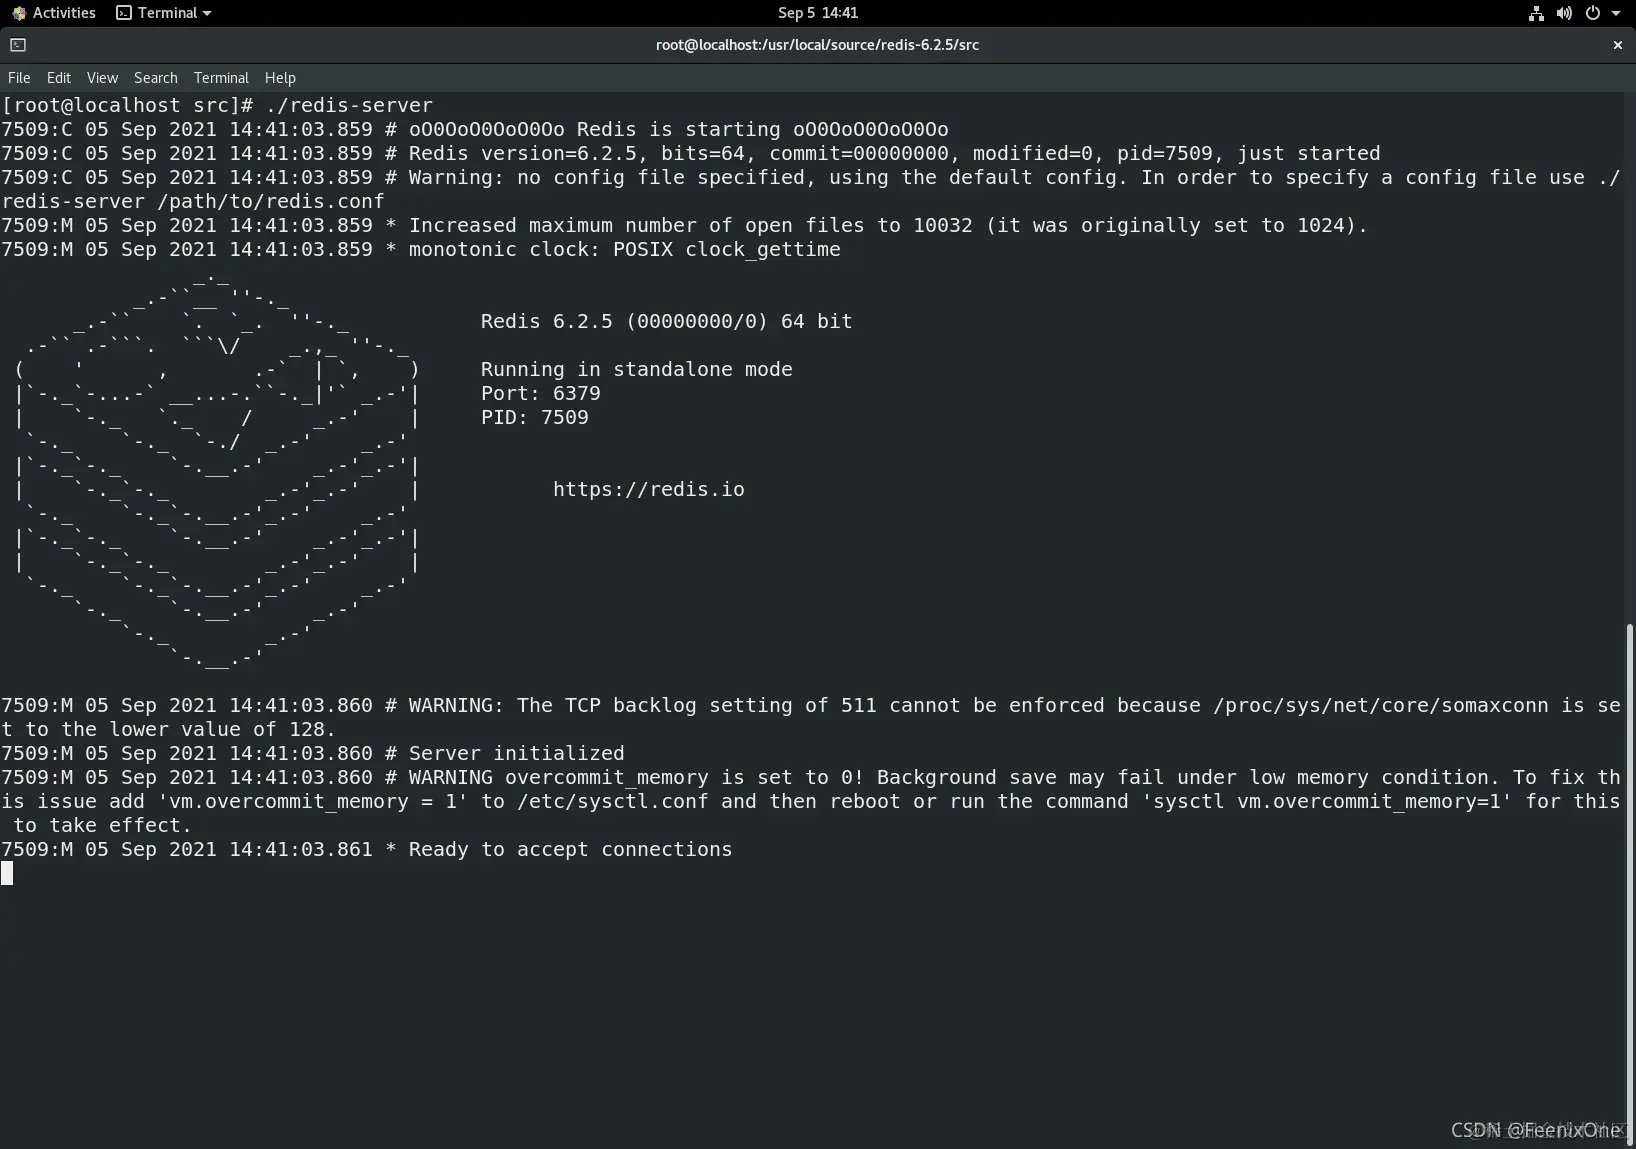Click 'monotonic clock: POSIX clock_gettime' text

pyautogui.click(x=625, y=249)
